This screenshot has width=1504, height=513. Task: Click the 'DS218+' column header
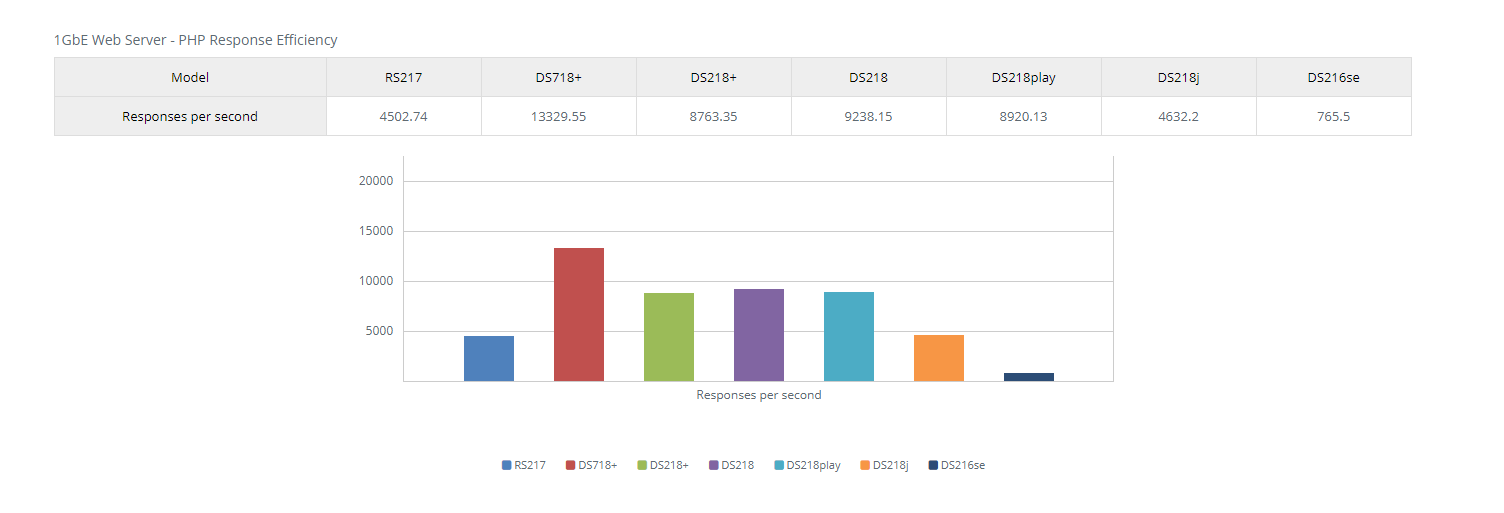(714, 77)
